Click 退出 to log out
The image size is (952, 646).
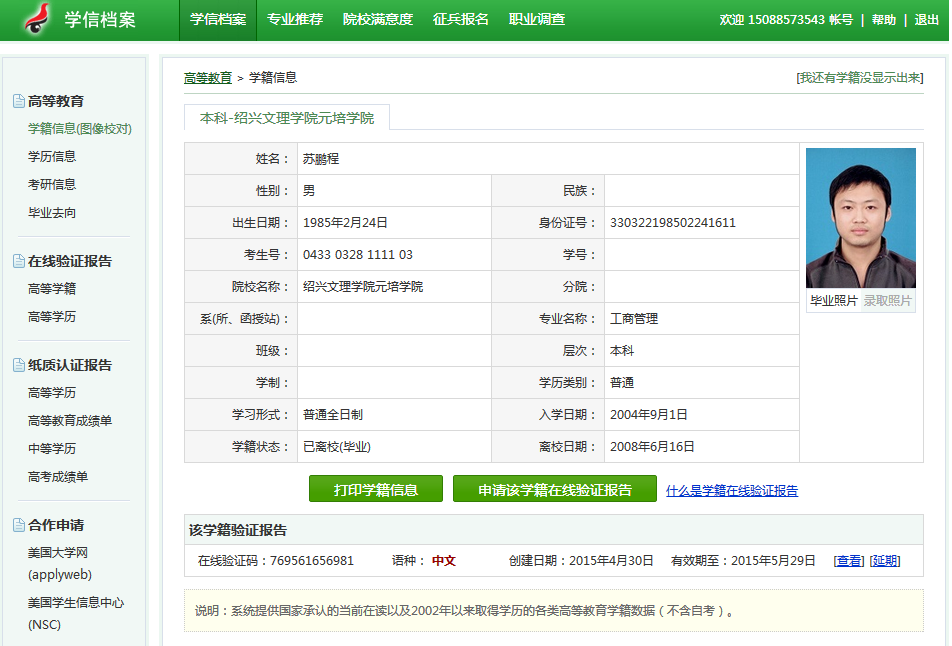coord(927,20)
